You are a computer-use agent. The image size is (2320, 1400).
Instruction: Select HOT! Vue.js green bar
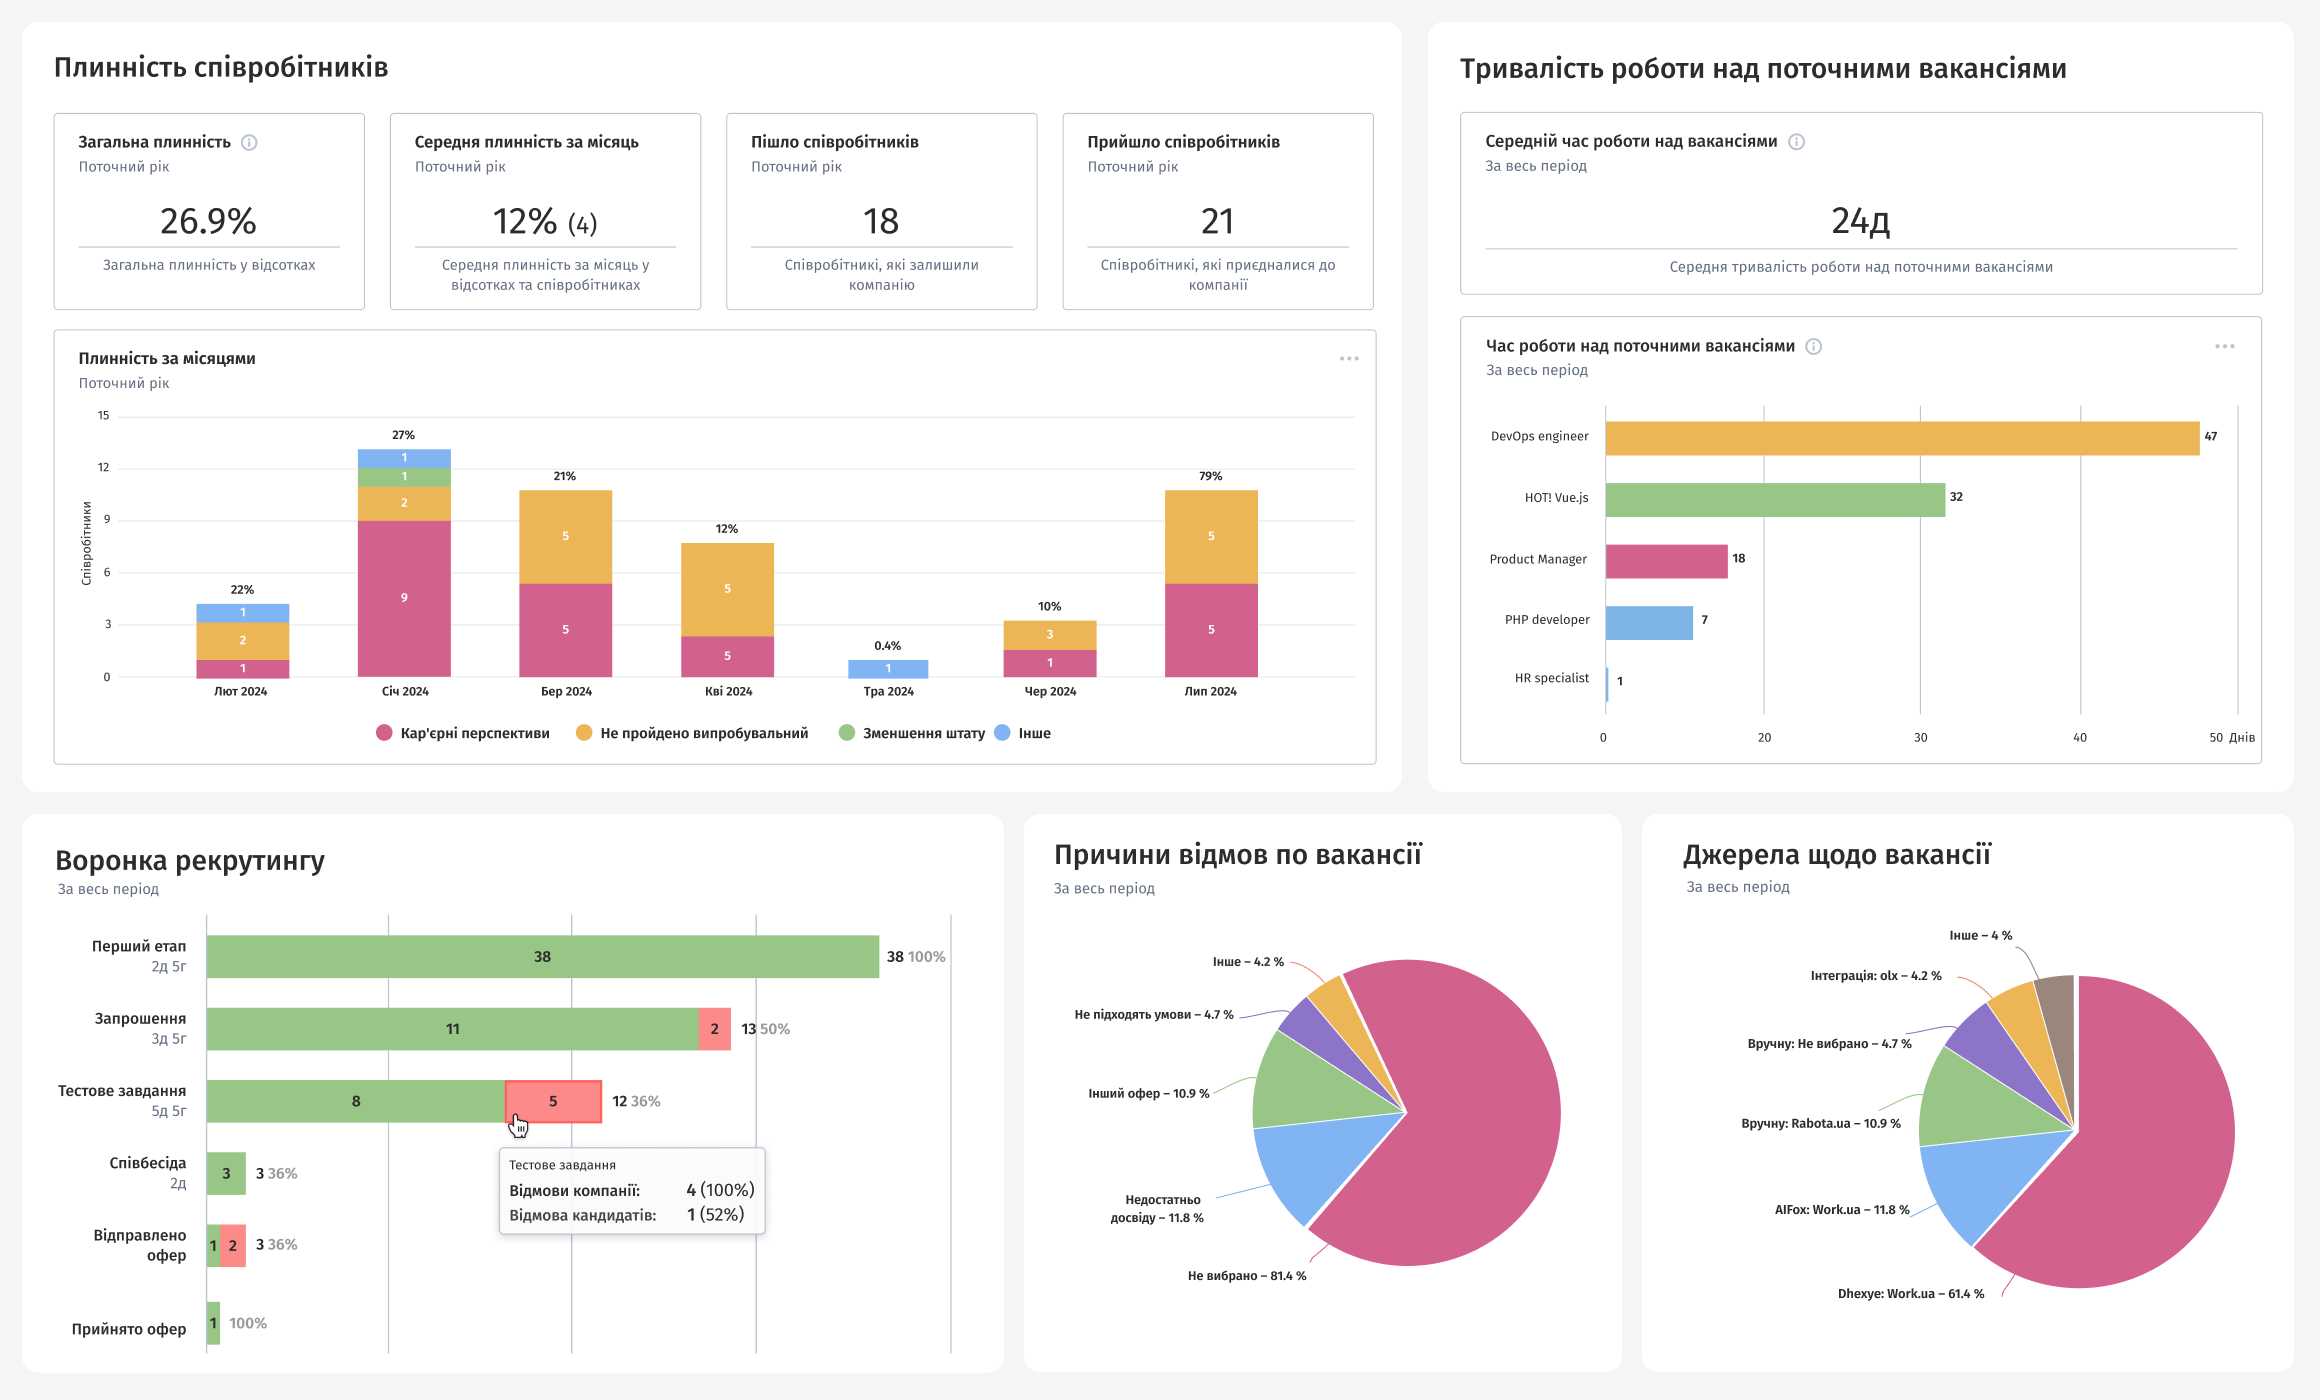pos(1775,499)
